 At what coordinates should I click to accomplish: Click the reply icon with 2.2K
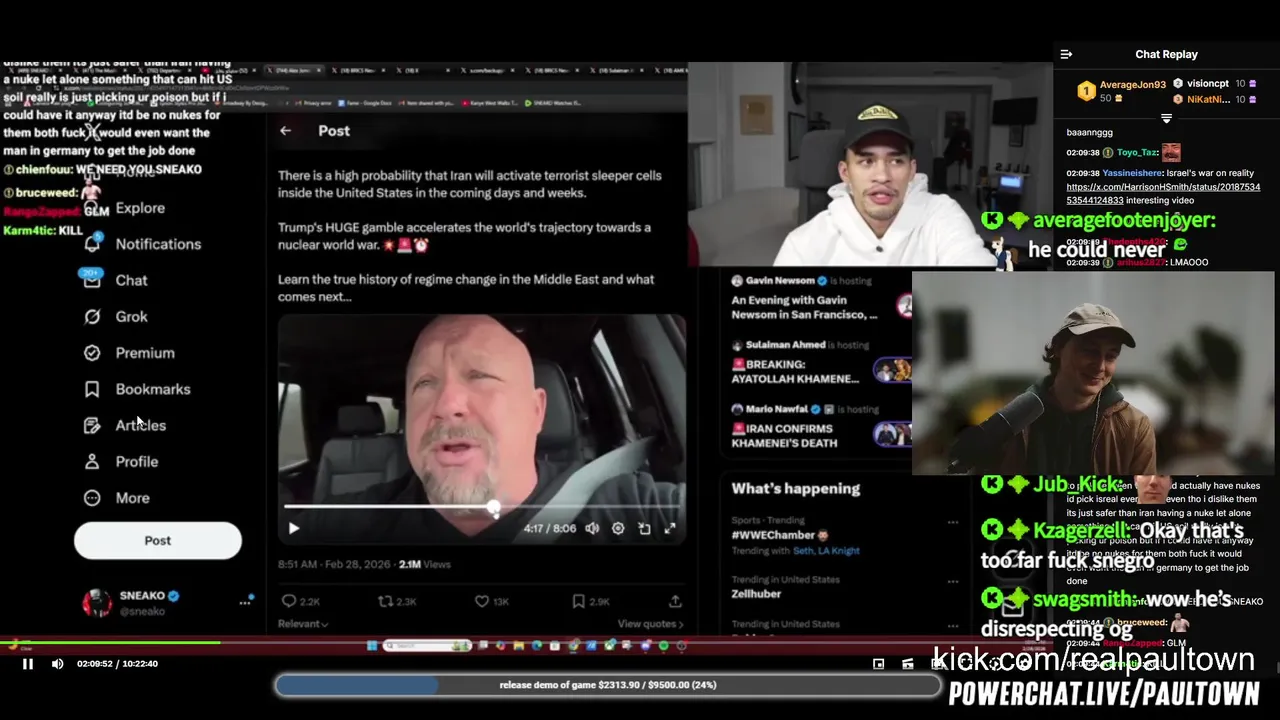(289, 601)
